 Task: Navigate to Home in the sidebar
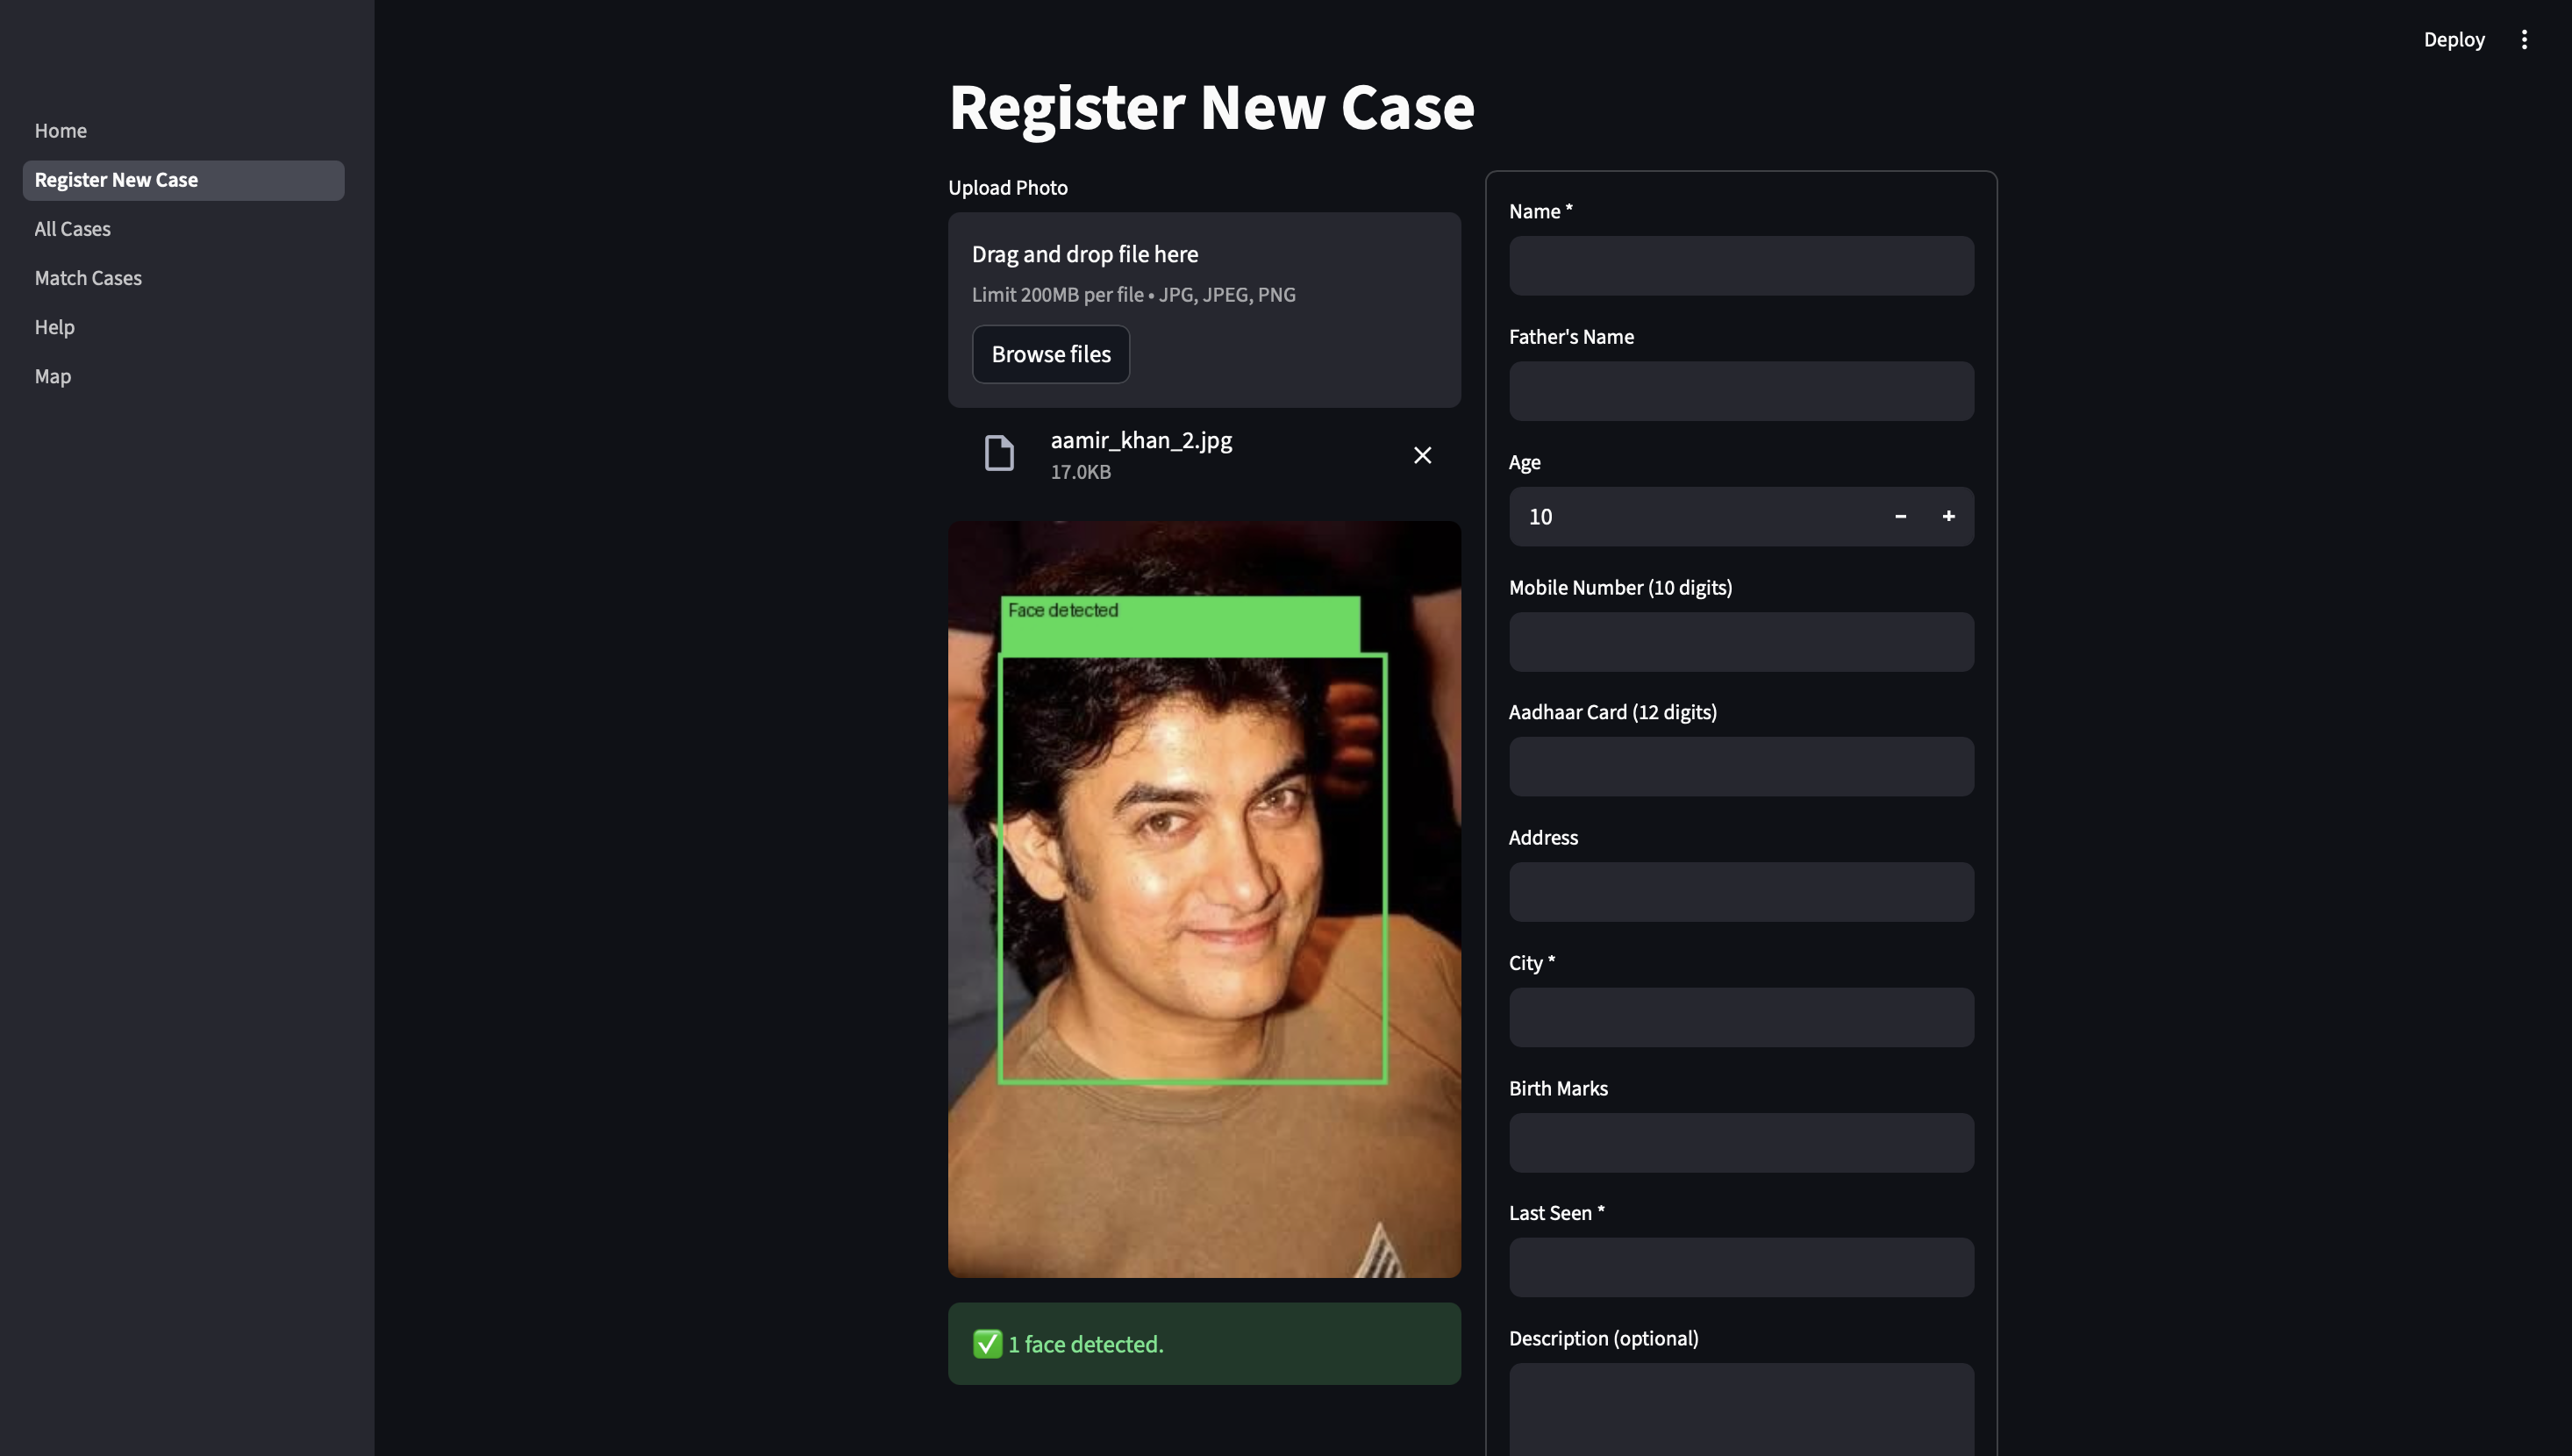60,130
